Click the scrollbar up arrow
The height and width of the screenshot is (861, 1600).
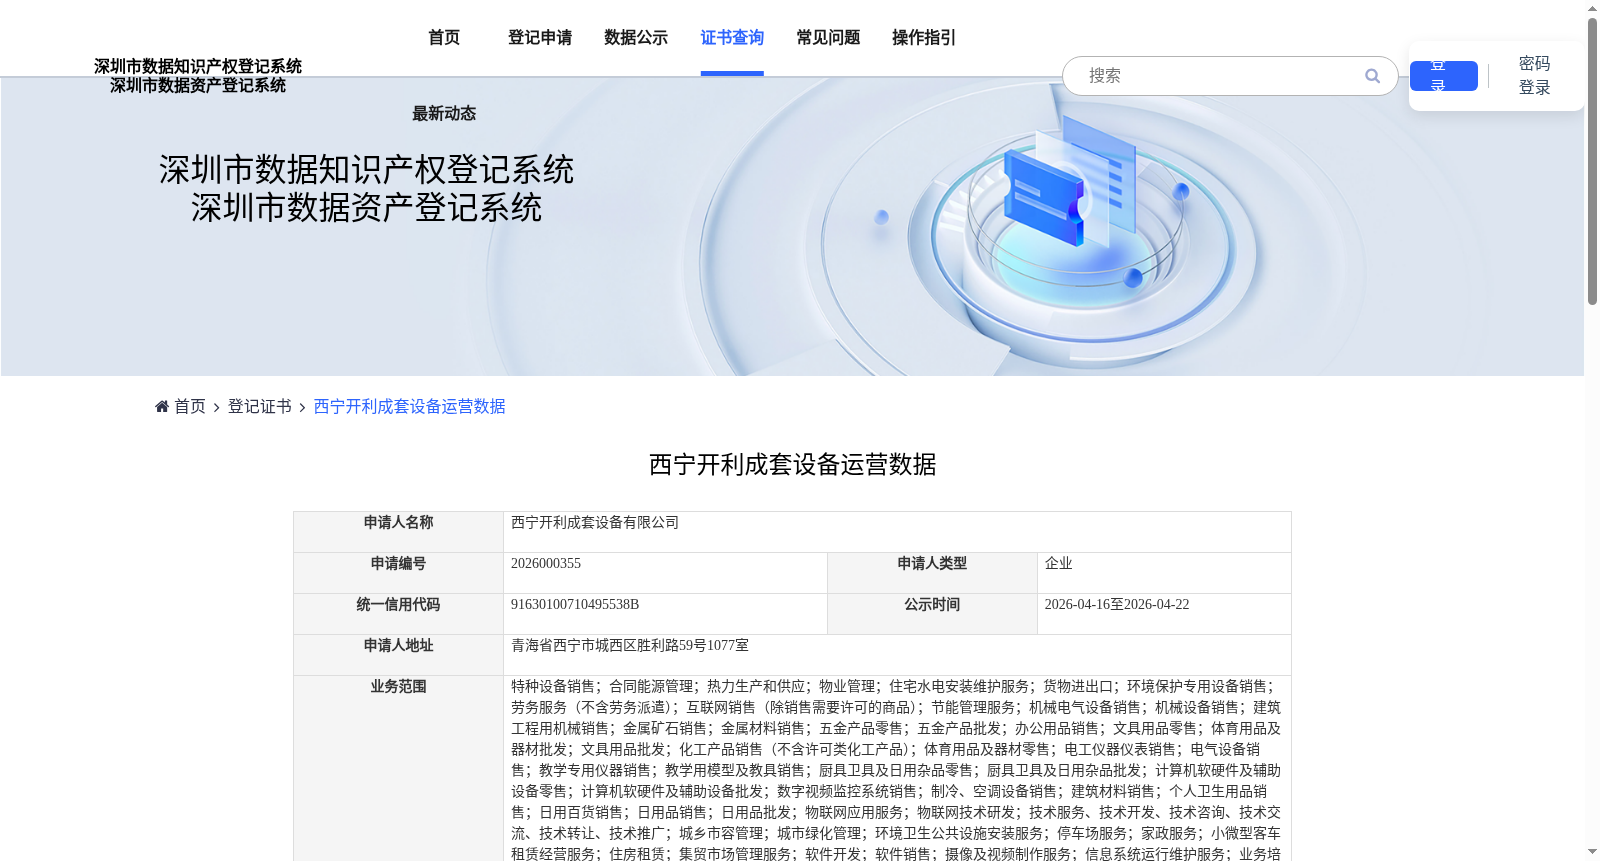1592,8
